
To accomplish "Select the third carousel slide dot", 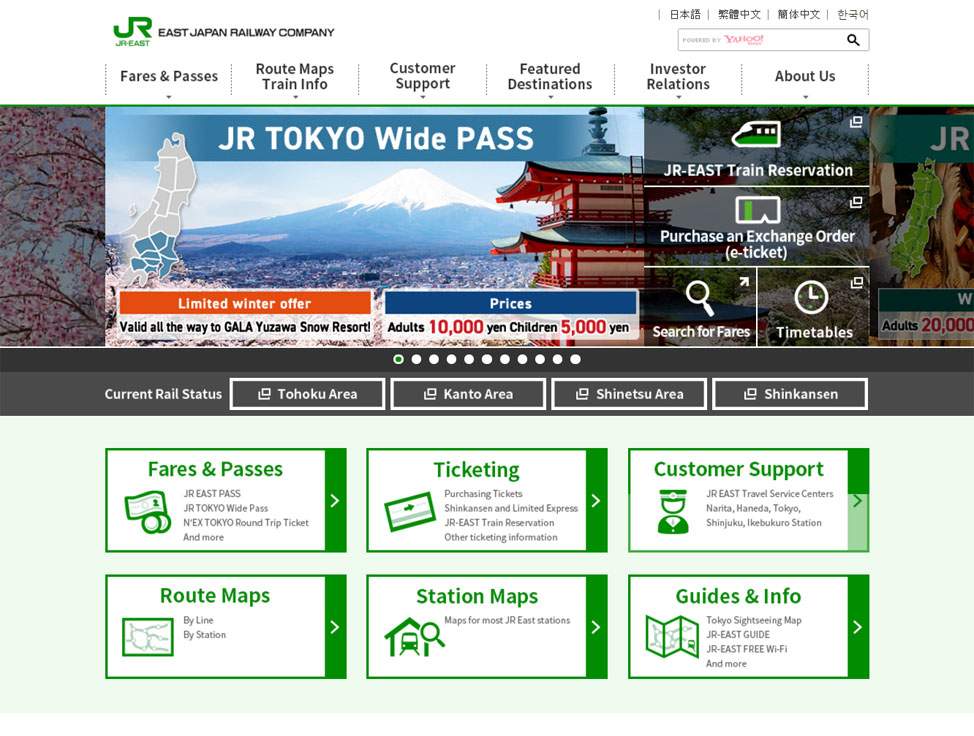I will (x=434, y=359).
